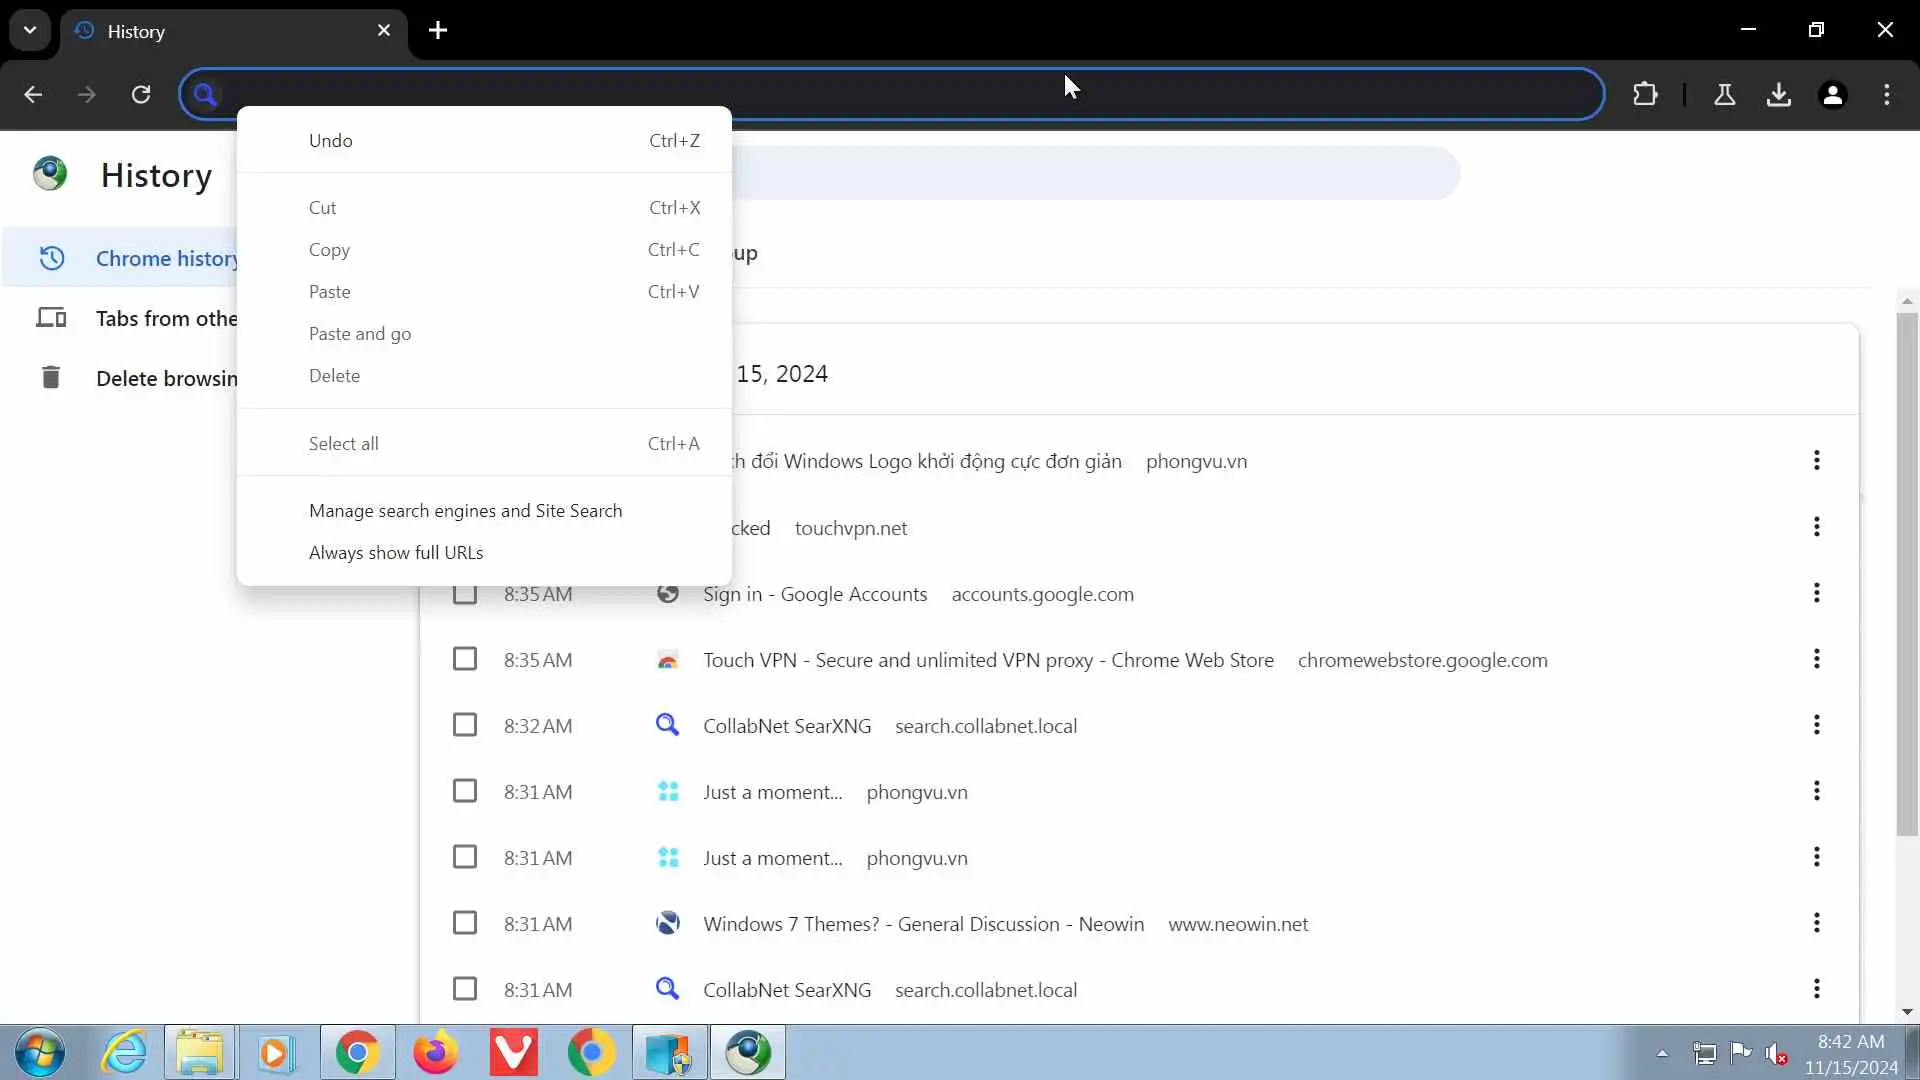Click the Delete browsing data trash icon
Screen dimensions: 1920x1080
pyautogui.click(x=51, y=377)
